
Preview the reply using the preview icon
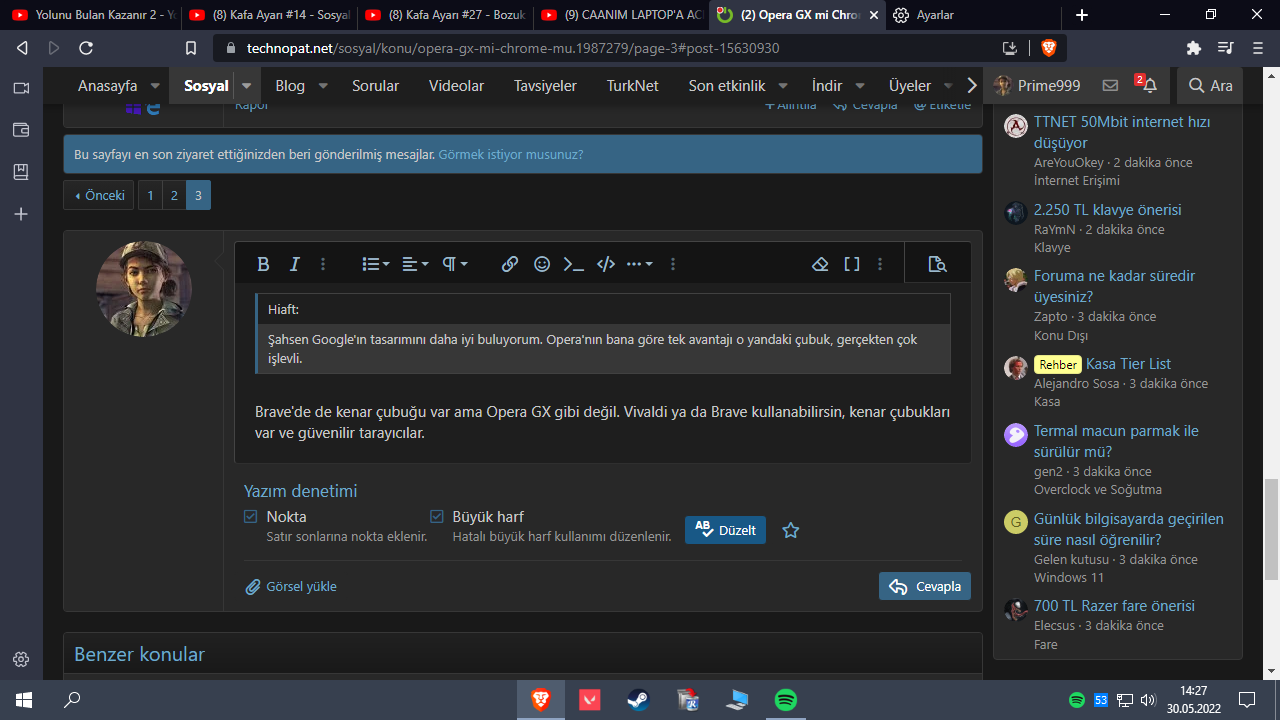click(937, 264)
